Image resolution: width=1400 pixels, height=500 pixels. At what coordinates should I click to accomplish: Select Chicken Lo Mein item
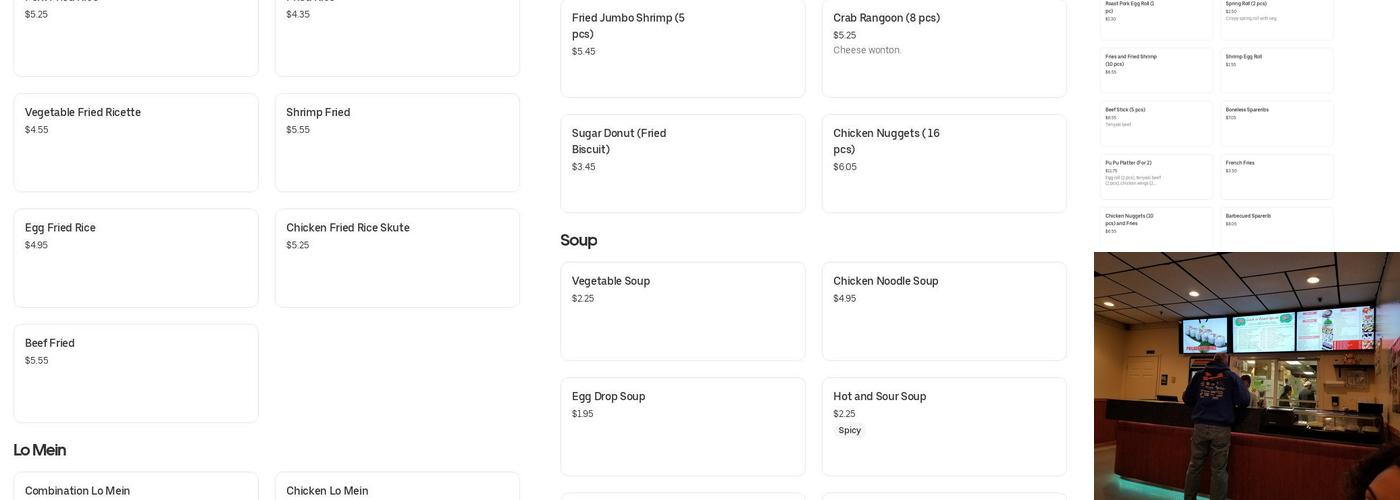pos(397,488)
